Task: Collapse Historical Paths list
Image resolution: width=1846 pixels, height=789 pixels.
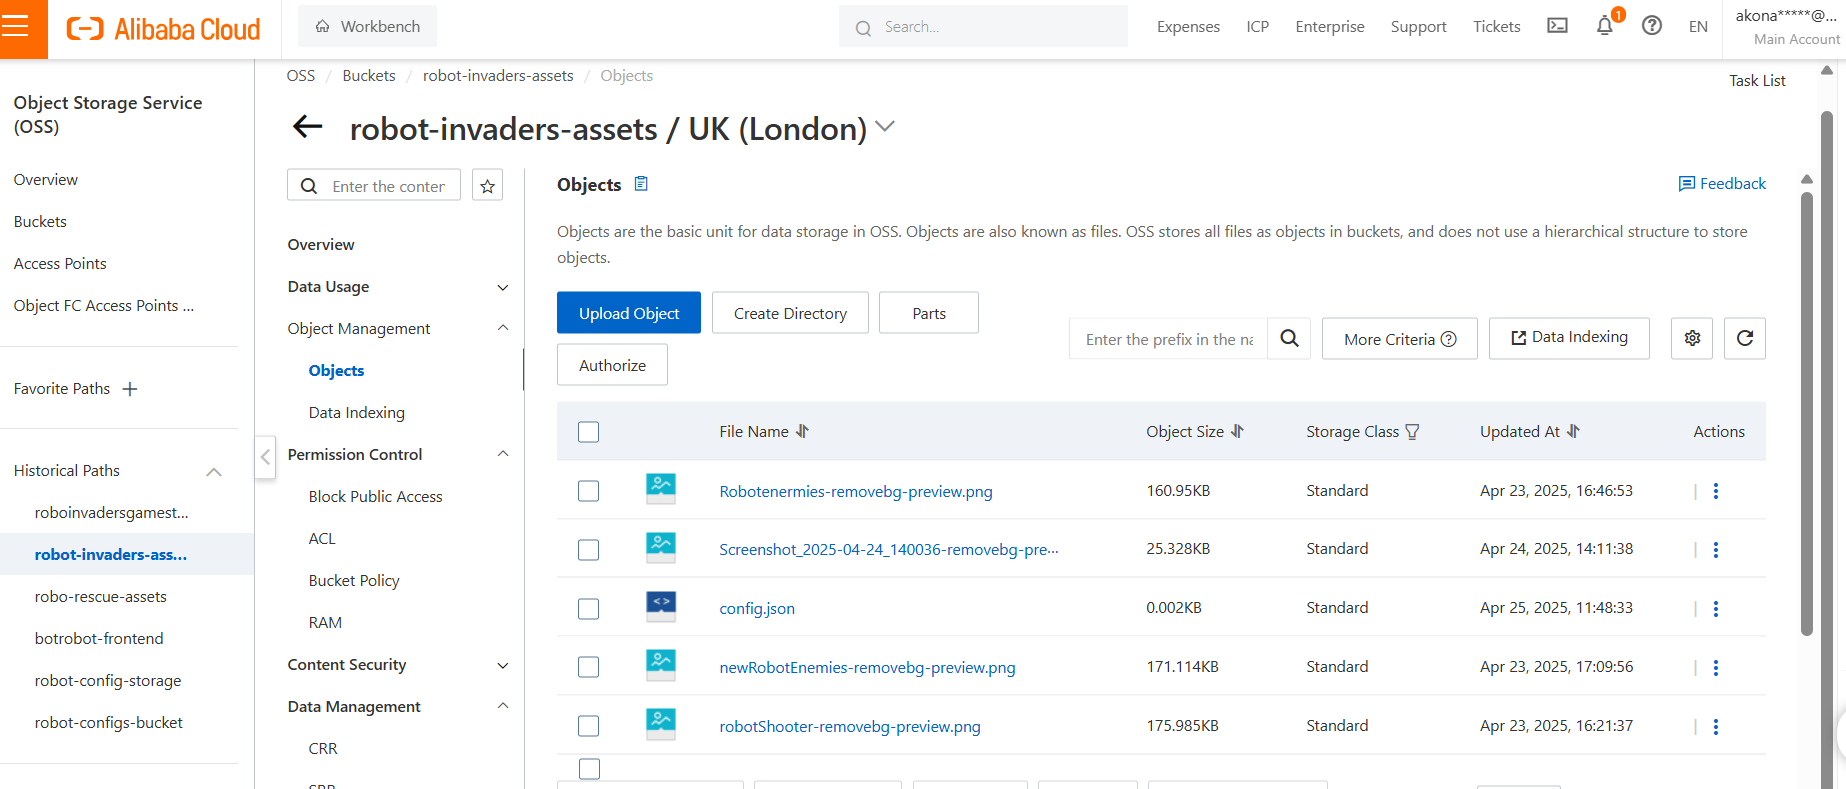Action: (214, 472)
